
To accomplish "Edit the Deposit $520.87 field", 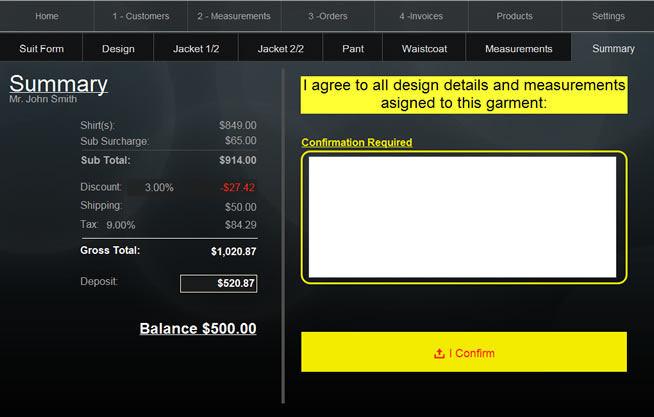I will coord(219,284).
